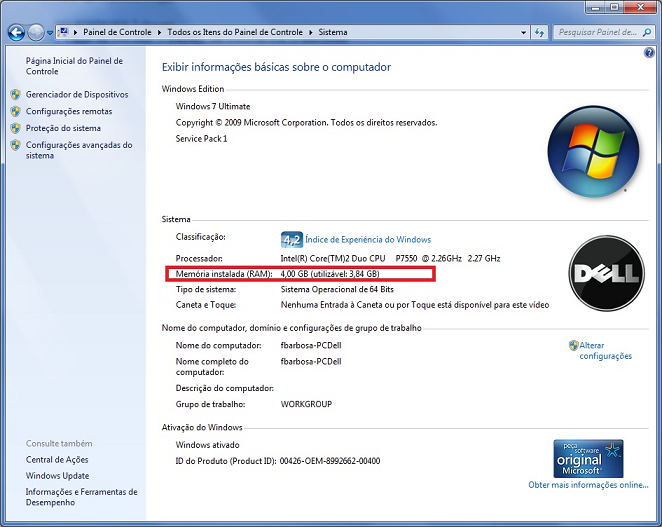
Task: Select Sistema breadcrumb in address bar
Action: pyautogui.click(x=333, y=32)
